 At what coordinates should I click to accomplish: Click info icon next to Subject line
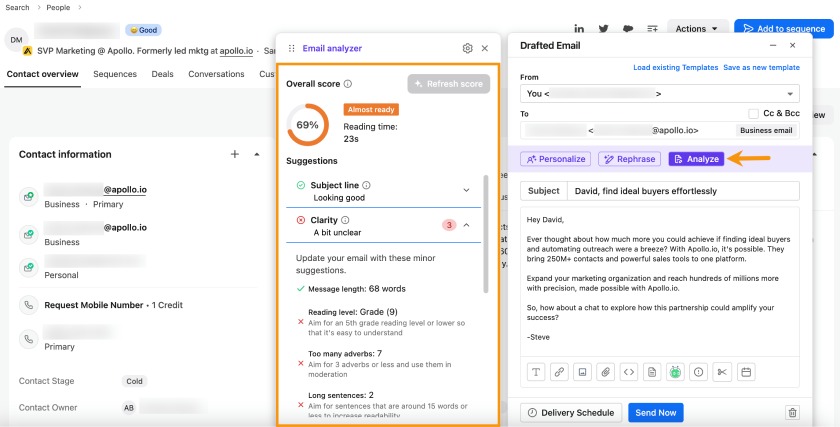366,185
